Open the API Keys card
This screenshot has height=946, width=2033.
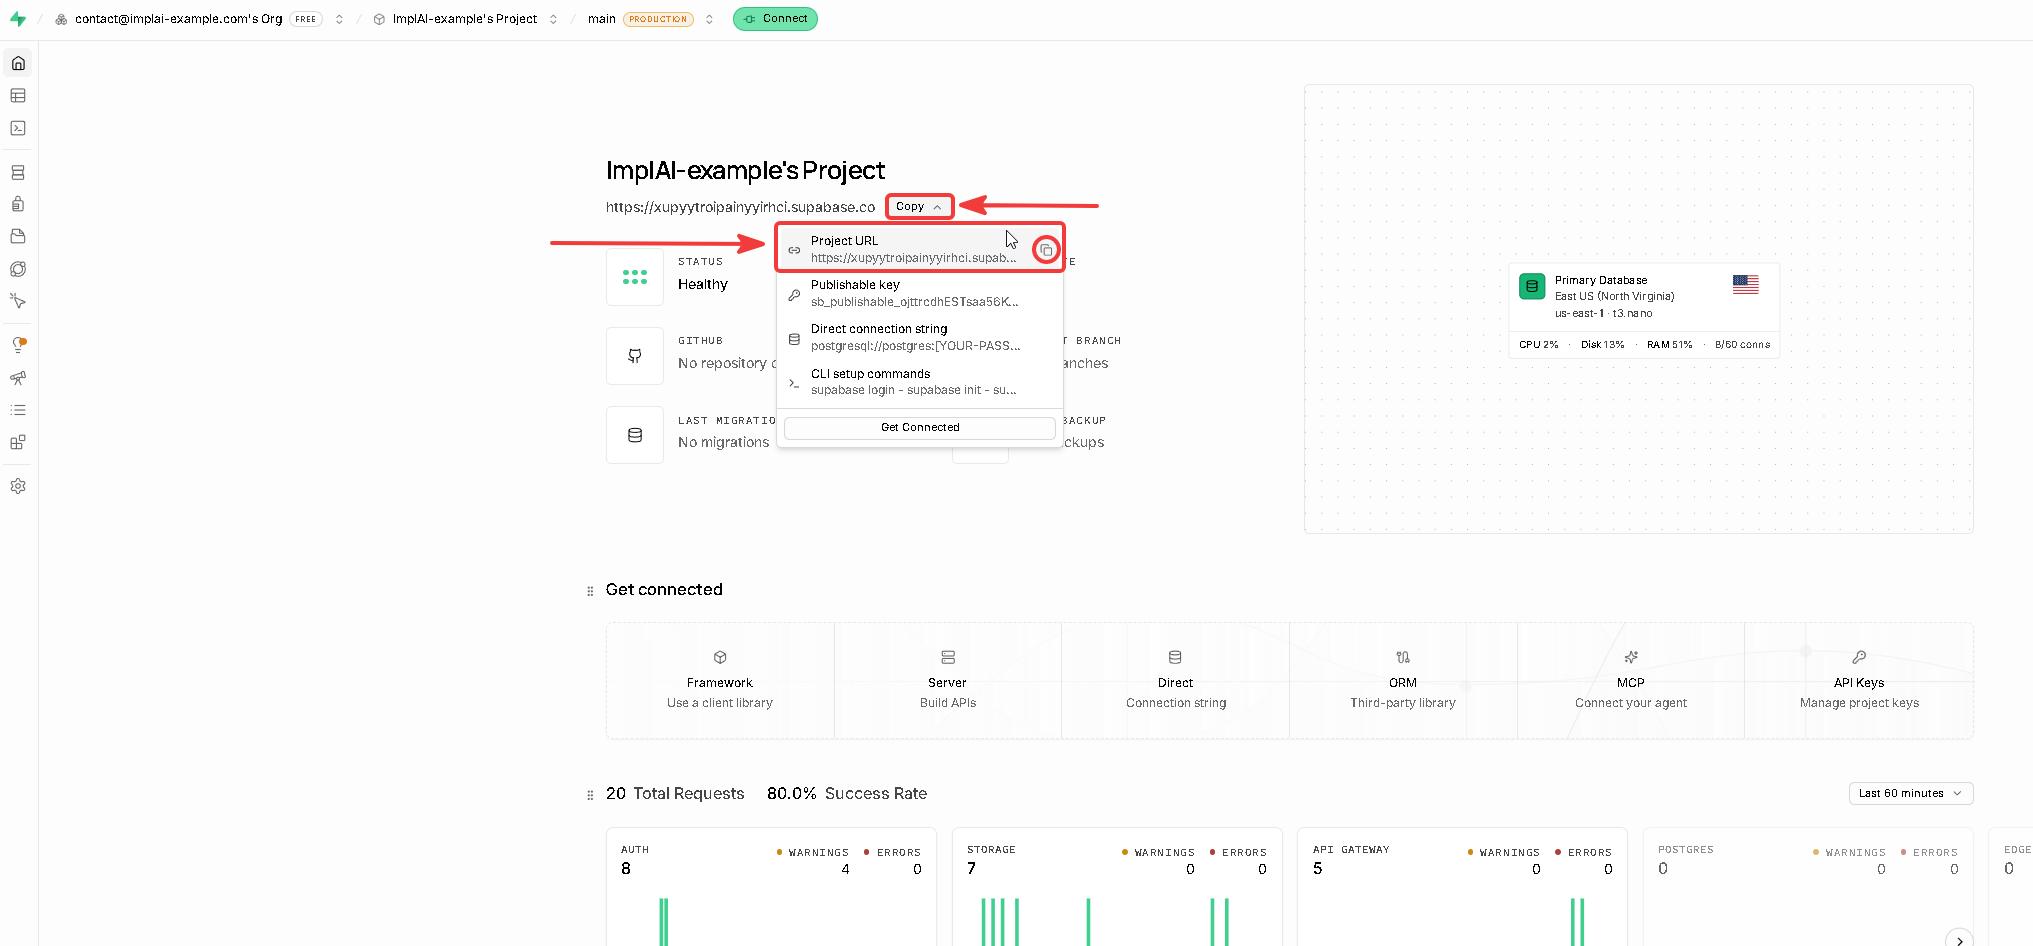(x=1859, y=681)
